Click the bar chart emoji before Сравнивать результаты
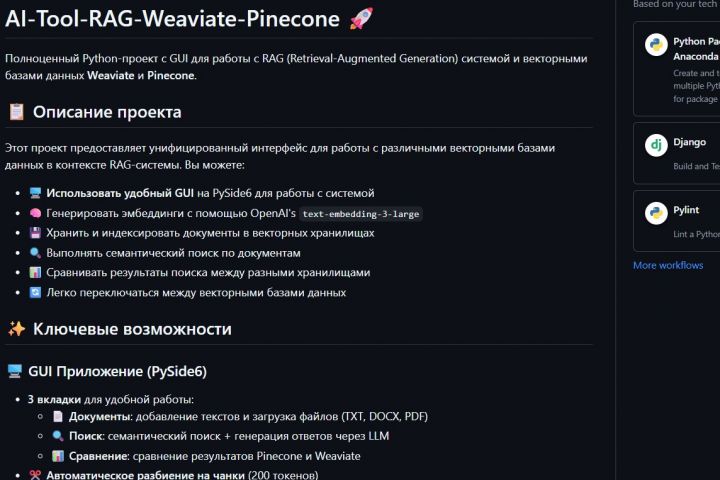Viewport: 720px width, 480px height. 35,272
